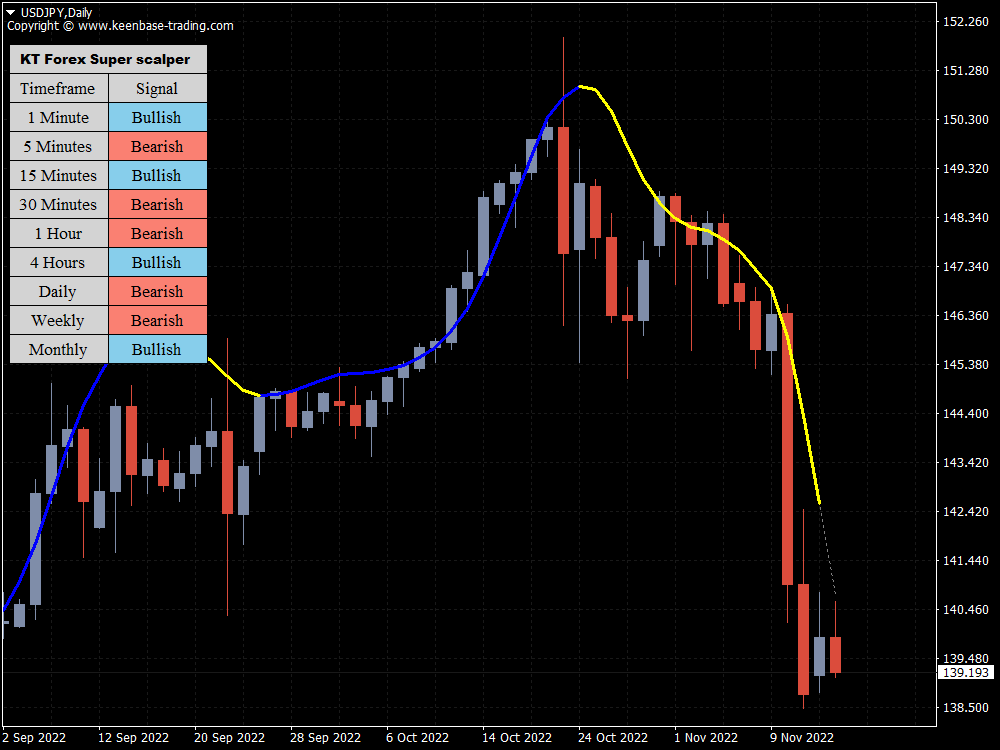Click the 143.420 price axis label

(966, 462)
